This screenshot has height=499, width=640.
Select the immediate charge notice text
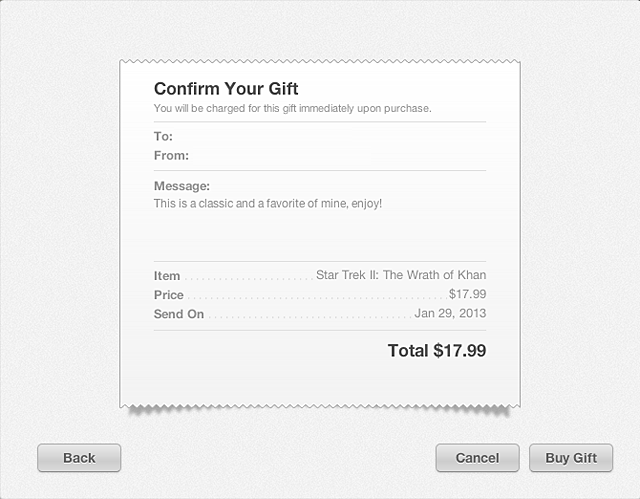[x=292, y=108]
